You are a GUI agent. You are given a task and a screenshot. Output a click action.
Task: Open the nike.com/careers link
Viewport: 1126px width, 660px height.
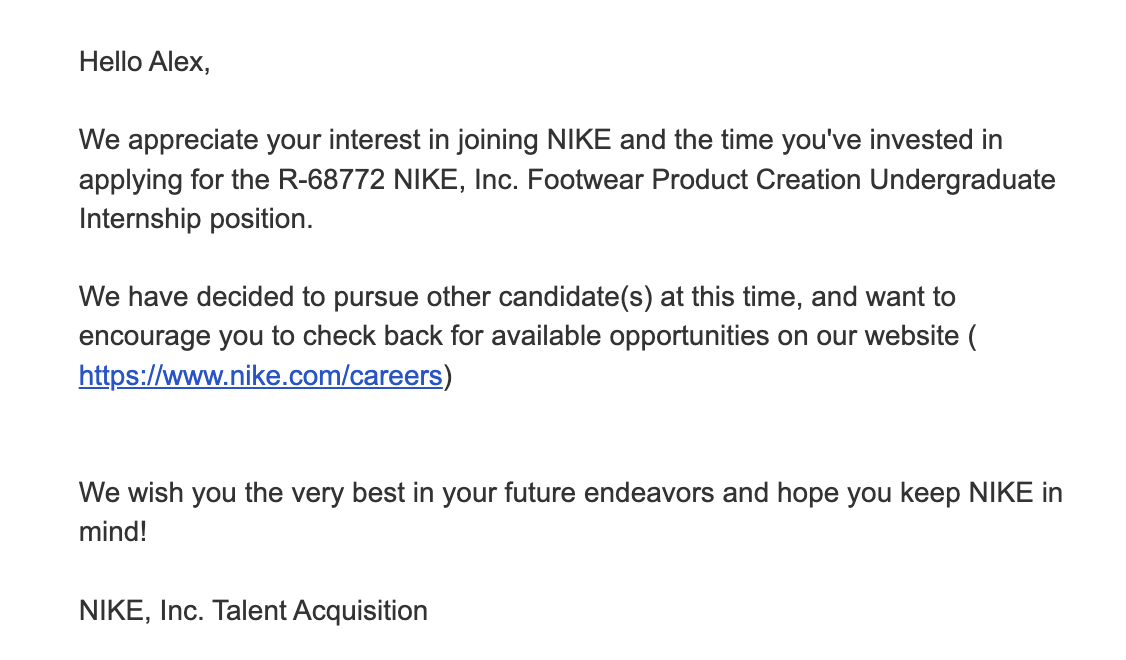(x=260, y=376)
